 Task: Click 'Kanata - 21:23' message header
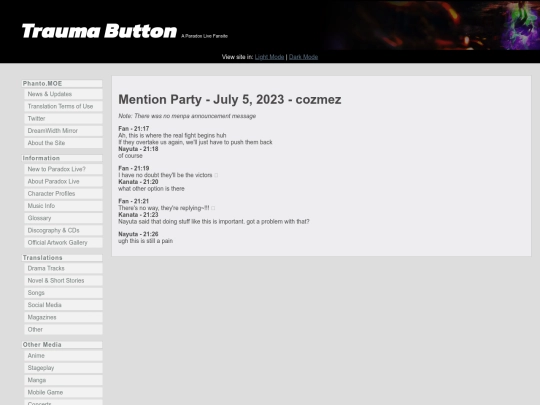pos(138,215)
